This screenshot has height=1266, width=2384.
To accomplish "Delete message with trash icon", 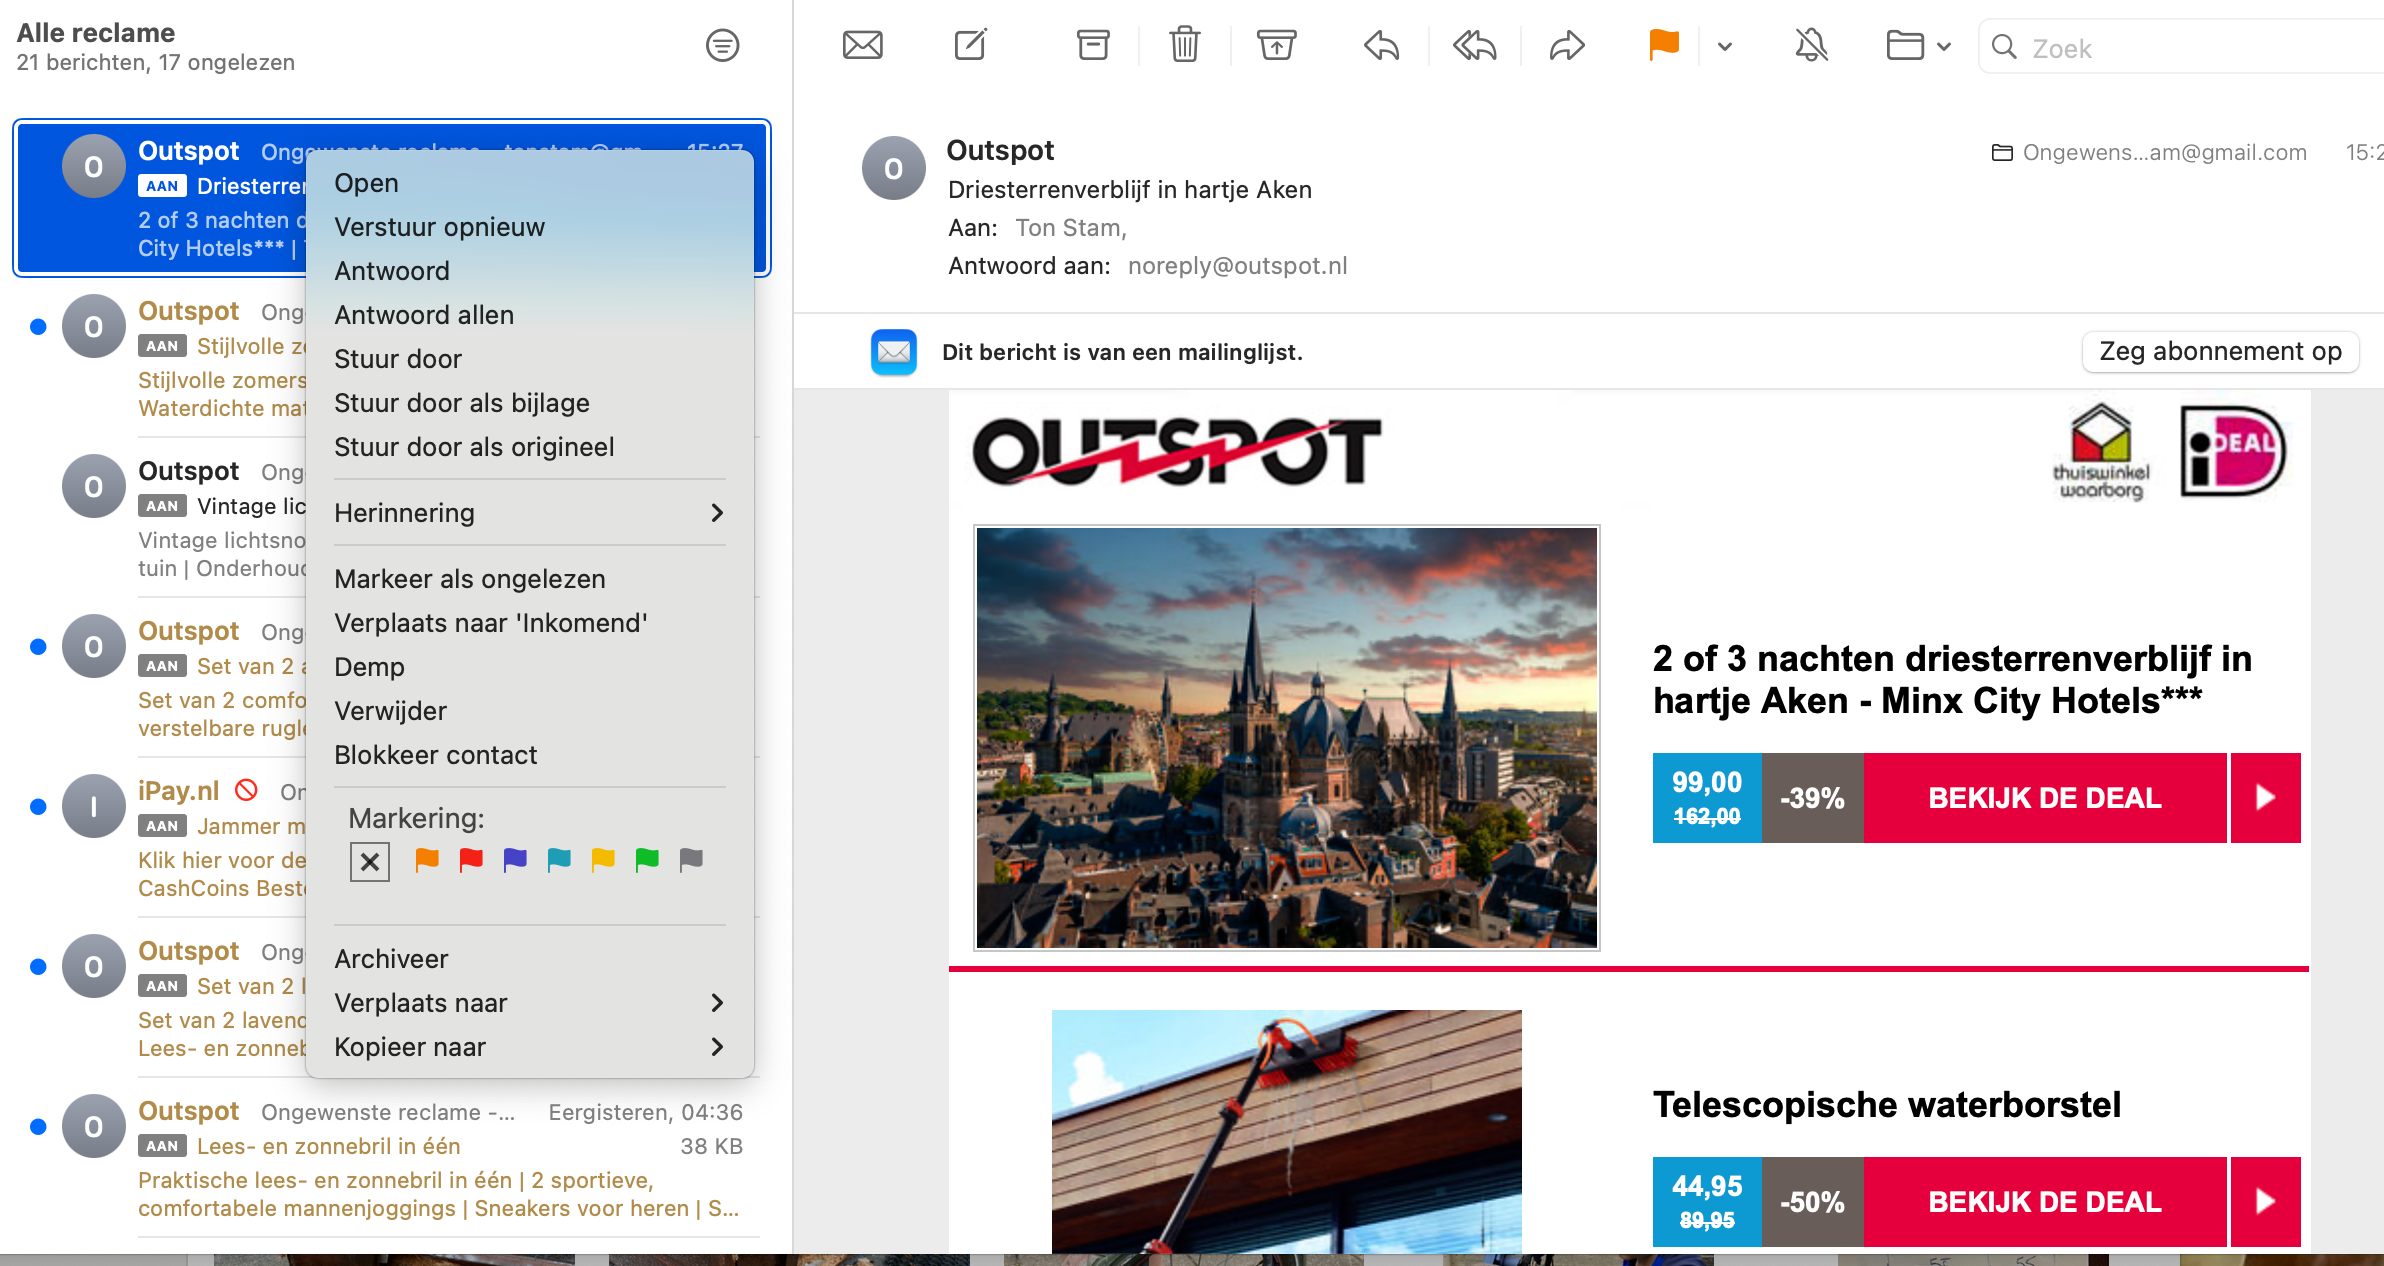I will [x=1185, y=45].
